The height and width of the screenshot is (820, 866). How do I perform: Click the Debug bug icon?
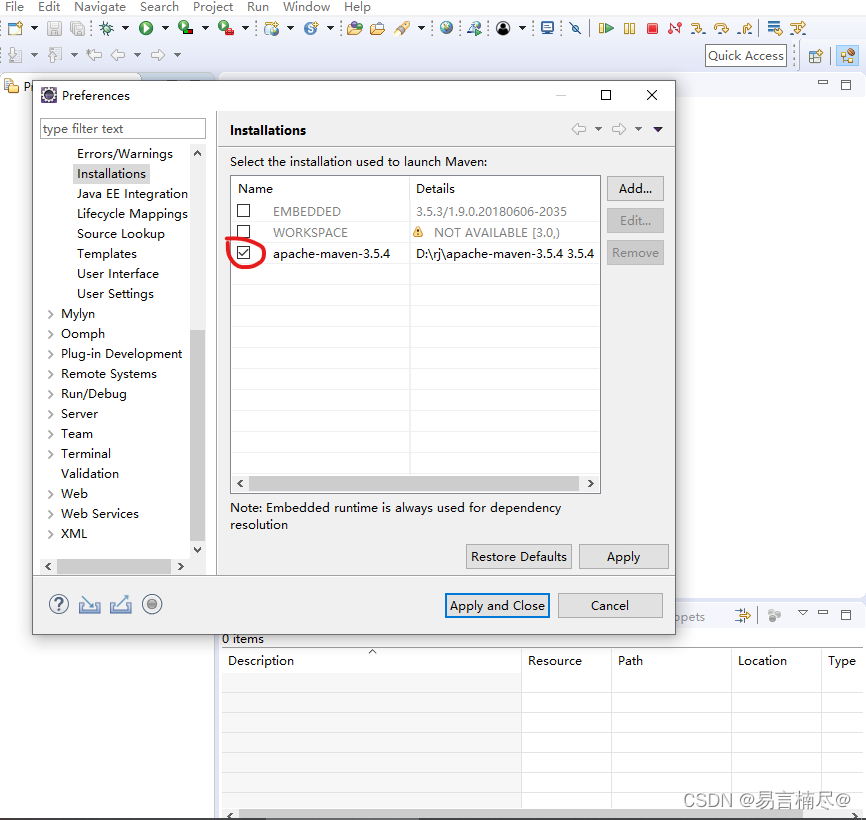pos(107,28)
